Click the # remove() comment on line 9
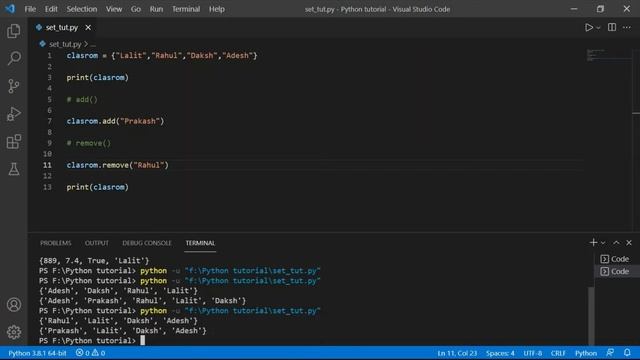640x360 pixels. click(89, 143)
